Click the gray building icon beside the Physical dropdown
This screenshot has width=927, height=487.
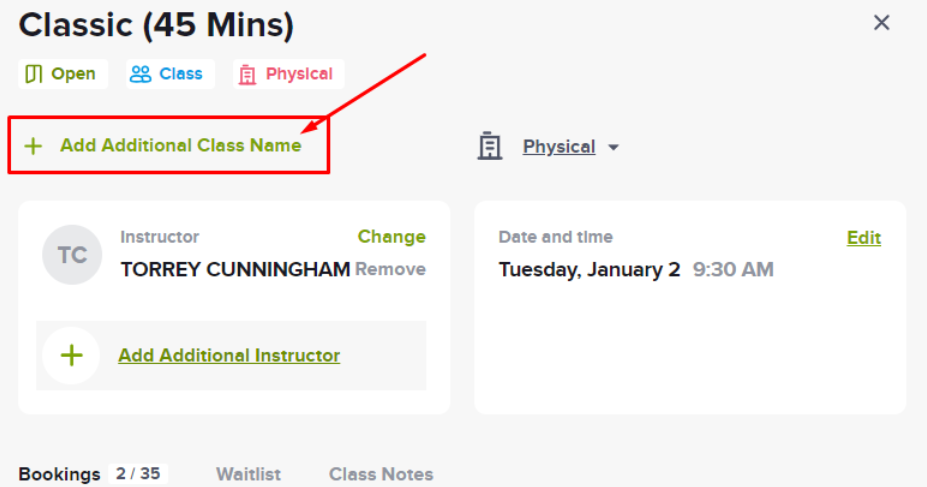tap(490, 146)
